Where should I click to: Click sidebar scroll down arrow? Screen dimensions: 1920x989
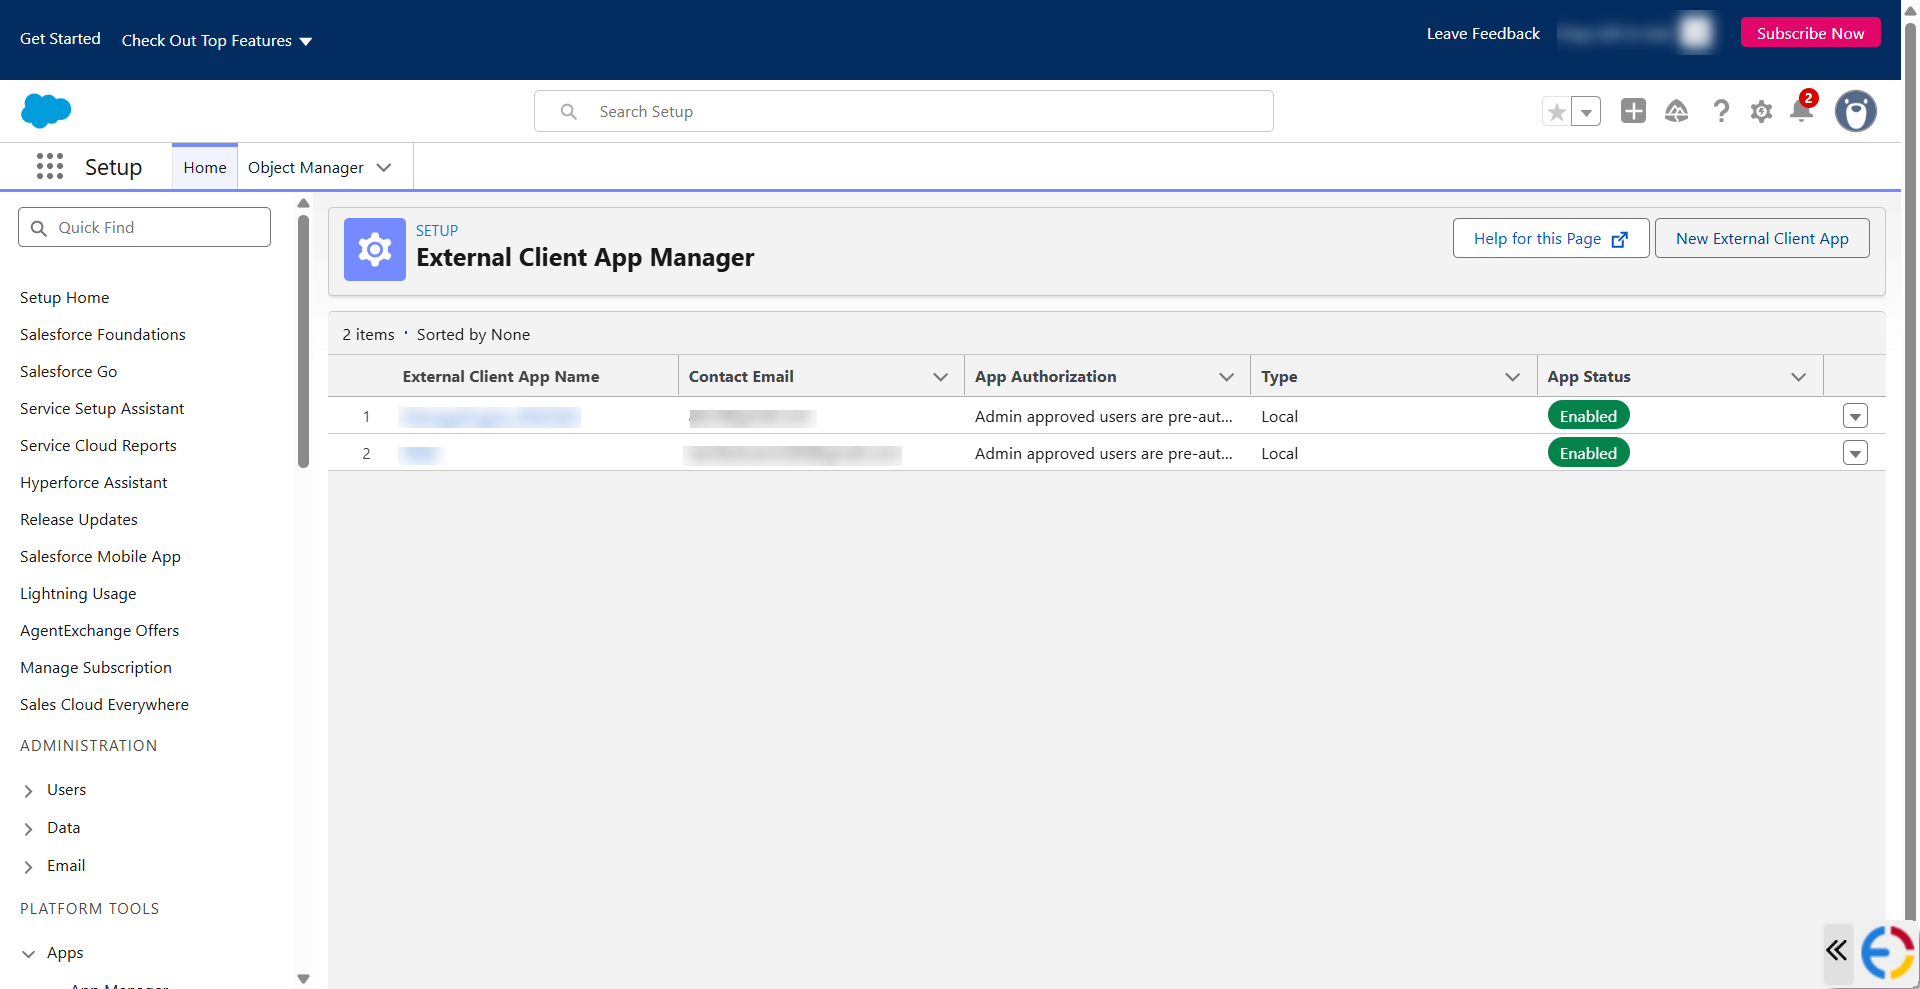pyautogui.click(x=303, y=979)
